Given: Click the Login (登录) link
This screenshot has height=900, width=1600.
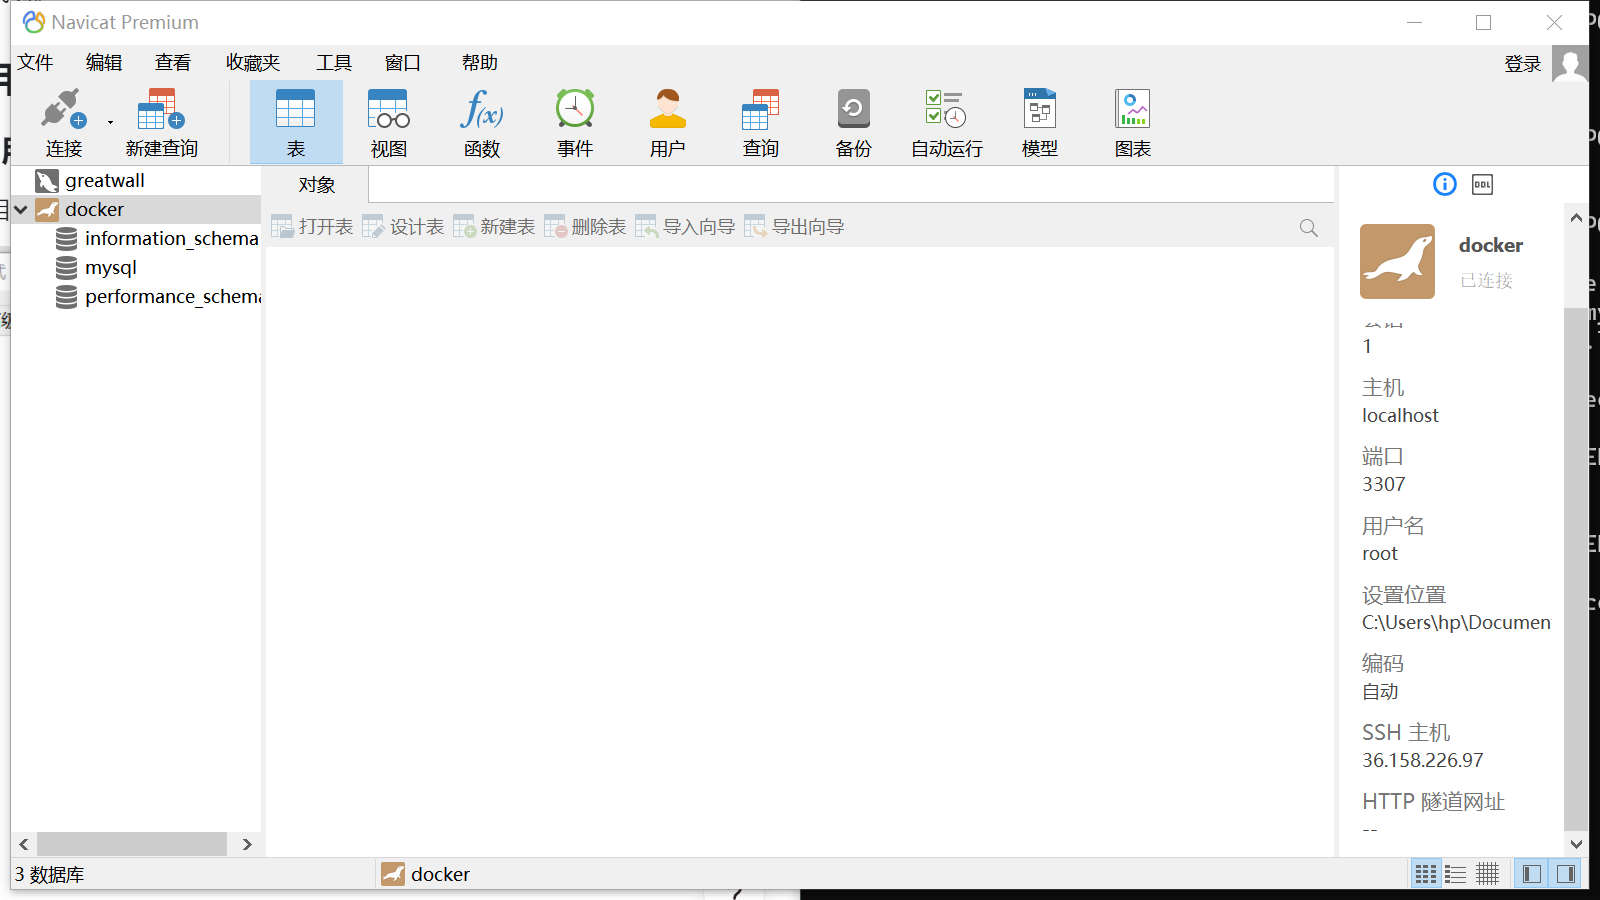Looking at the screenshot, I should [x=1523, y=64].
